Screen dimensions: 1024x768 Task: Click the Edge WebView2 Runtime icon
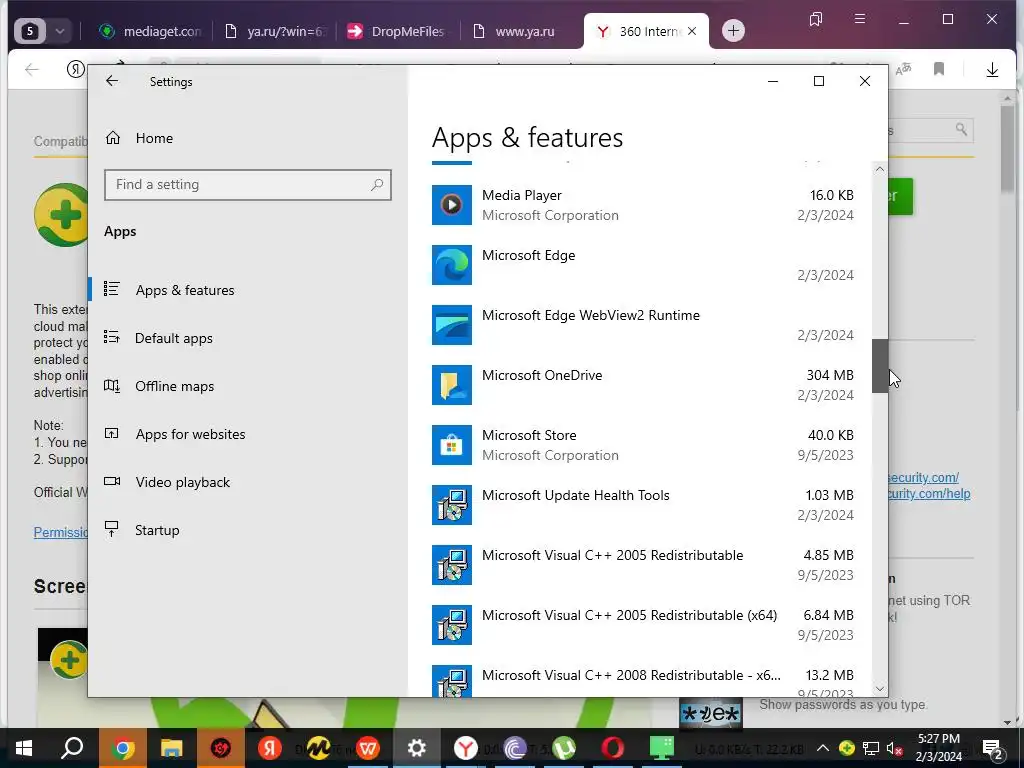click(452, 325)
